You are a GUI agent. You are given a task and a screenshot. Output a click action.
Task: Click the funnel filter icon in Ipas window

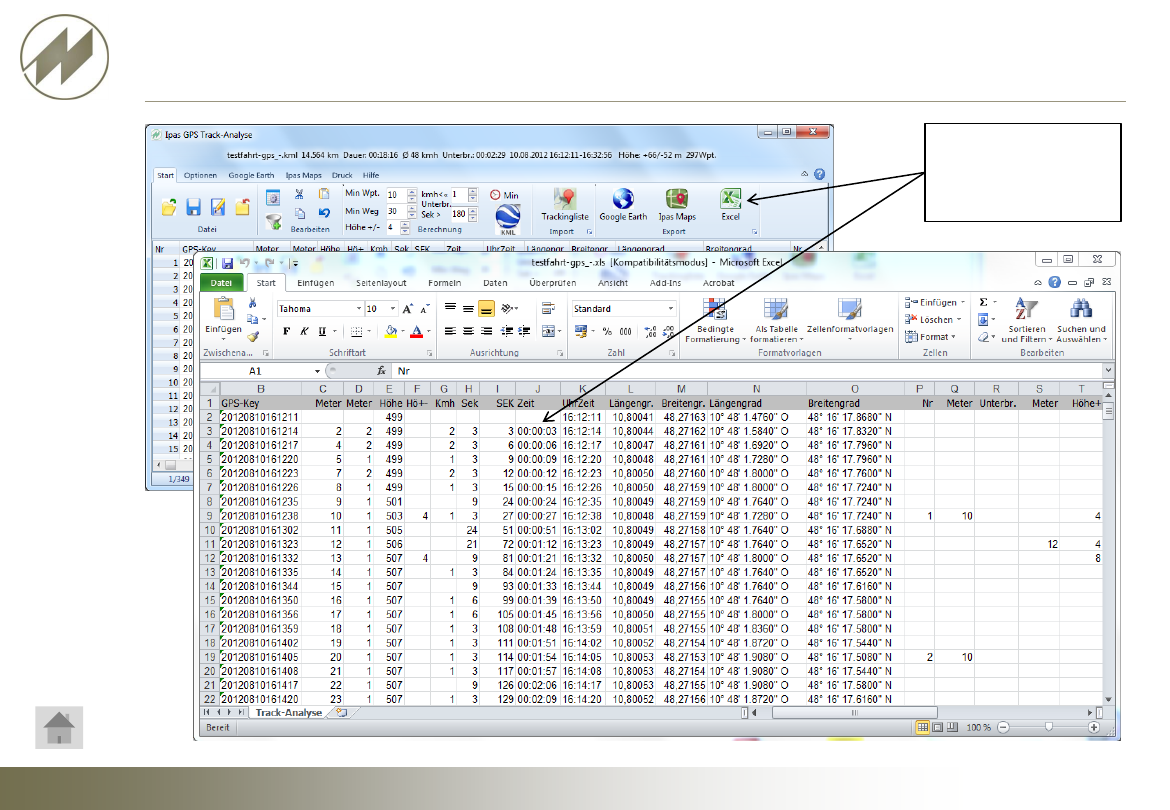pyautogui.click(x=274, y=222)
